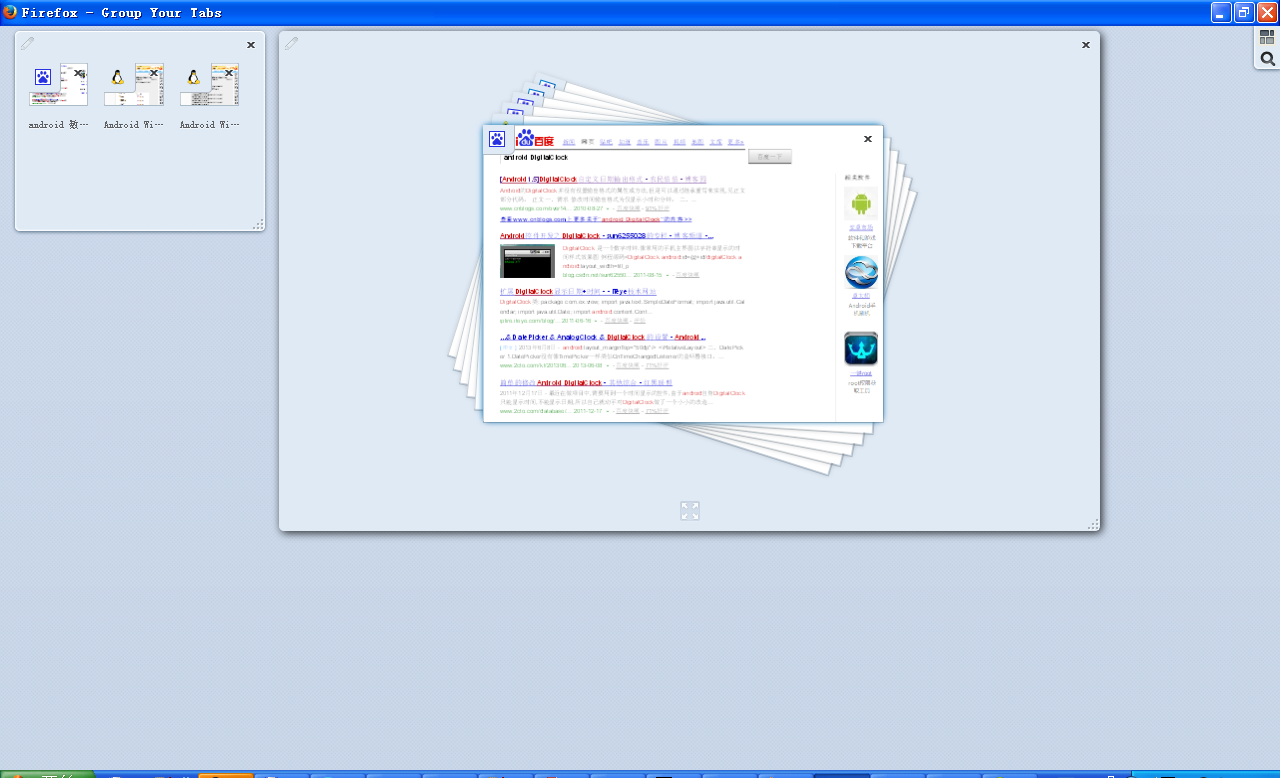This screenshot has height=778, width=1280.
Task: Click the "android 教…" tab title label
Action: pyautogui.click(x=58, y=125)
